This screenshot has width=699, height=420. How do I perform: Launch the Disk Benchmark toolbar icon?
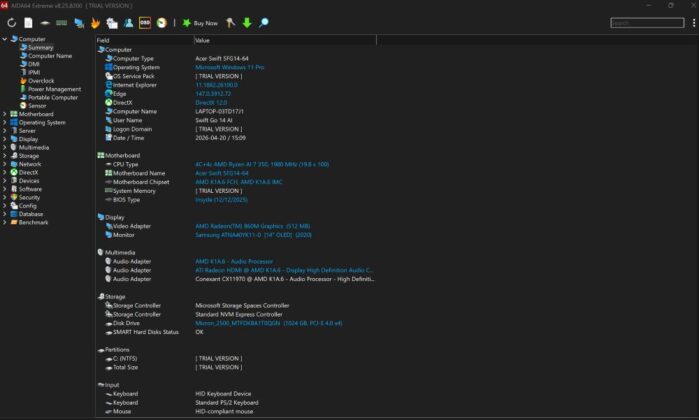tap(45, 23)
